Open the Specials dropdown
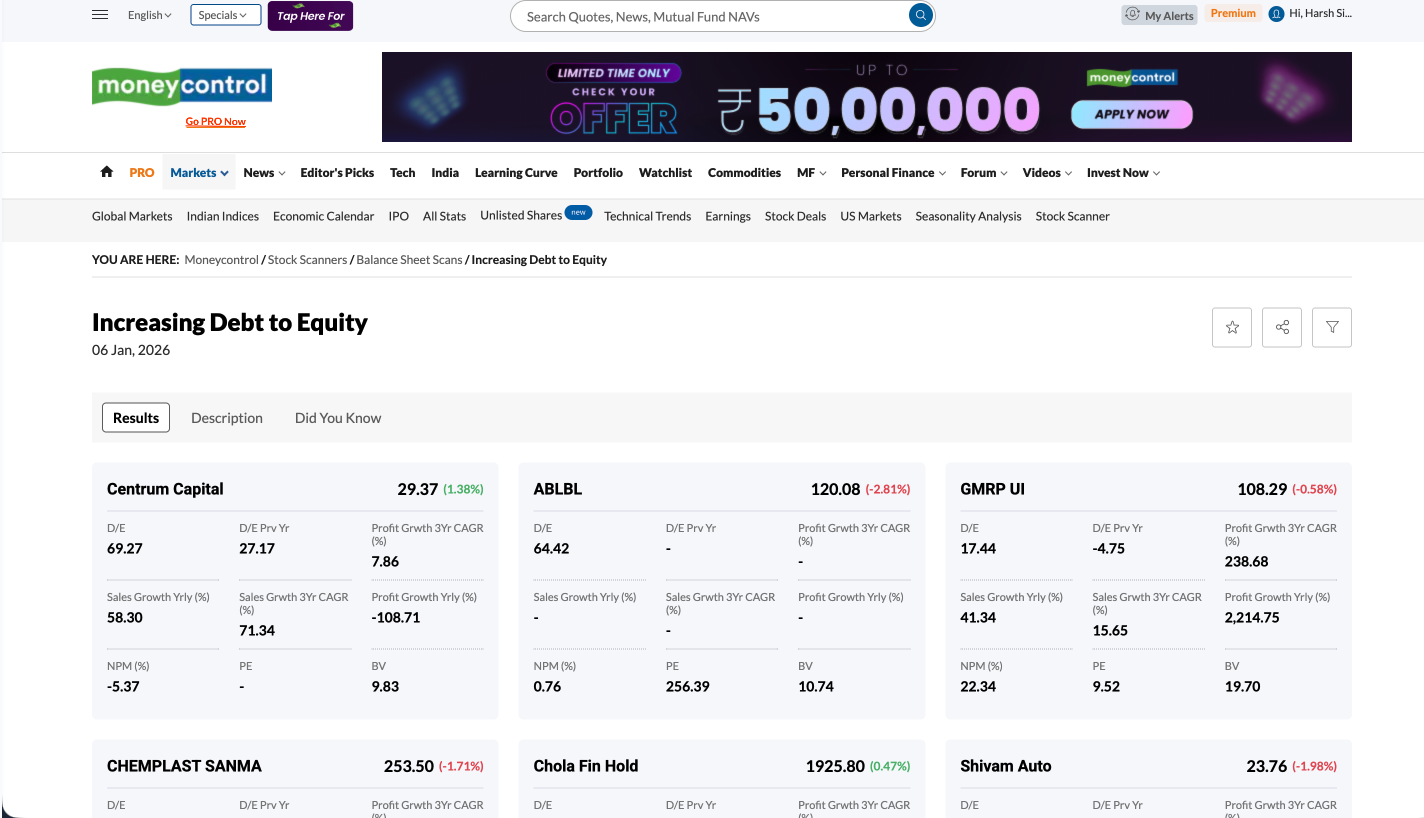Screen dimensions: 1424x818 225,15
